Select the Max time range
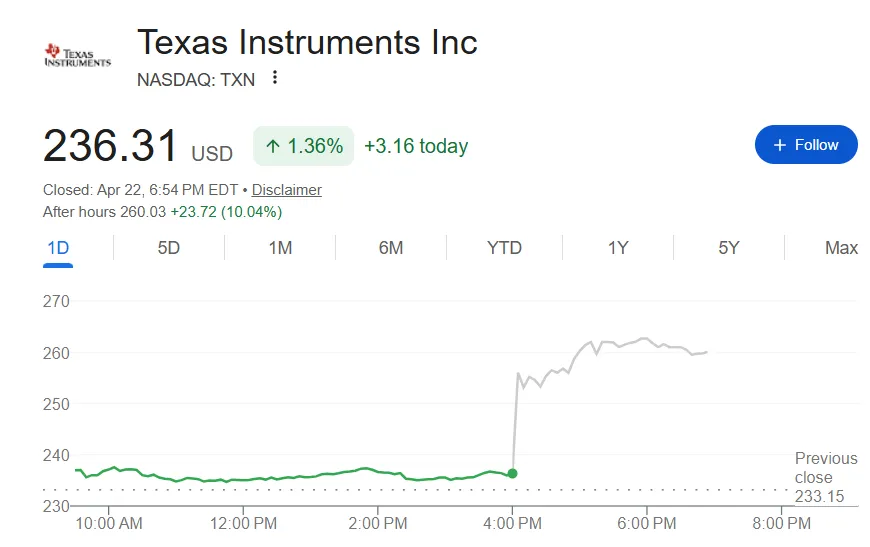870x547 pixels. click(841, 248)
